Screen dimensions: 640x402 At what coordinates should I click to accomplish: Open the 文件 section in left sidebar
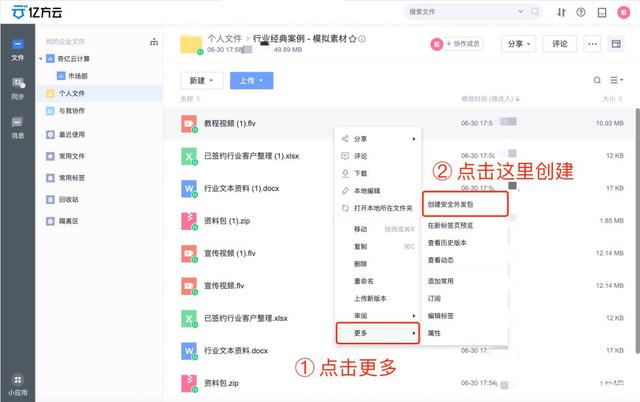18,50
